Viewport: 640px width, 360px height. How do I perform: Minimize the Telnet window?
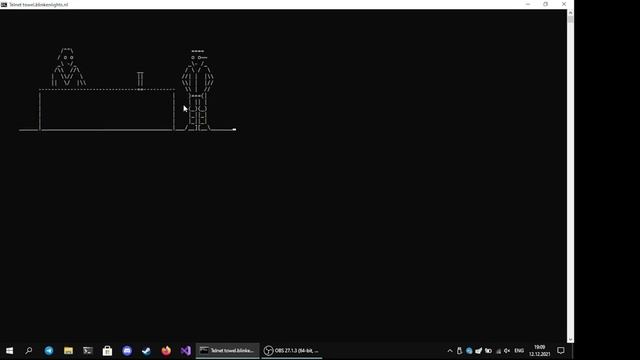pos(528,4)
